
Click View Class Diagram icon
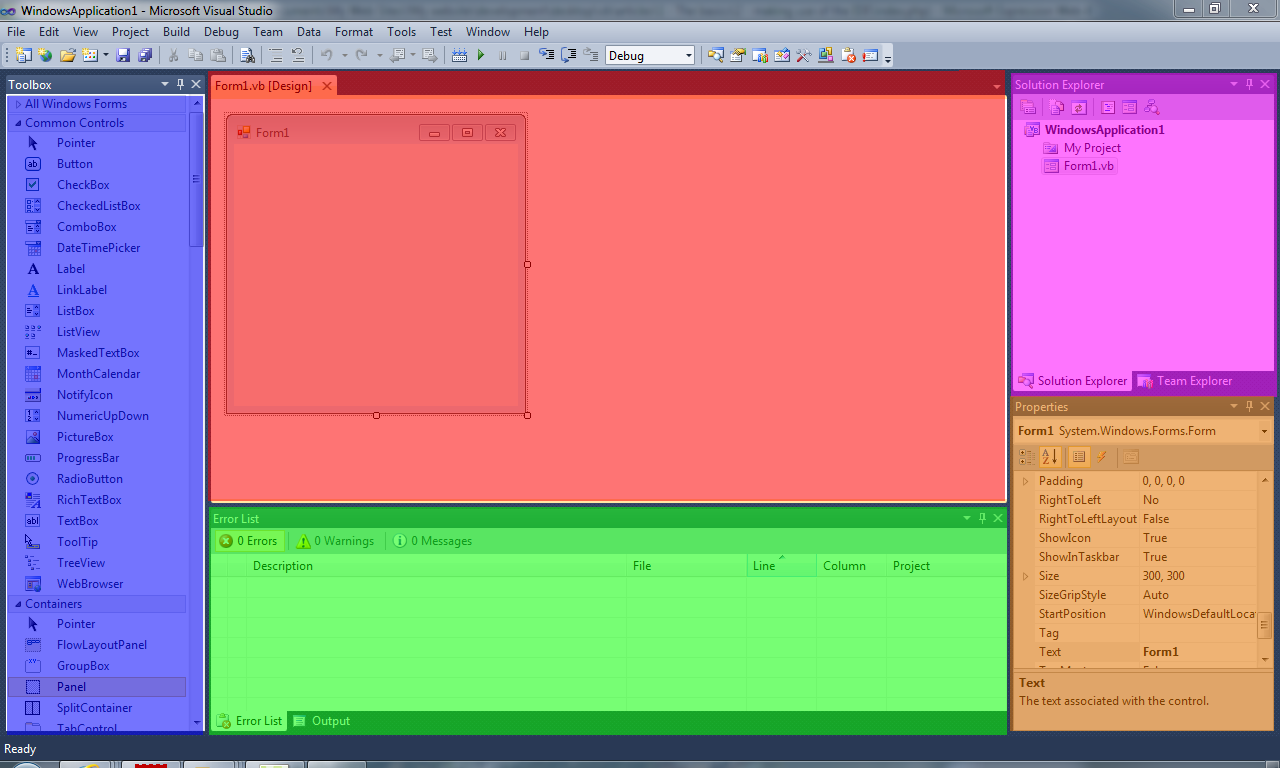pos(1152,107)
